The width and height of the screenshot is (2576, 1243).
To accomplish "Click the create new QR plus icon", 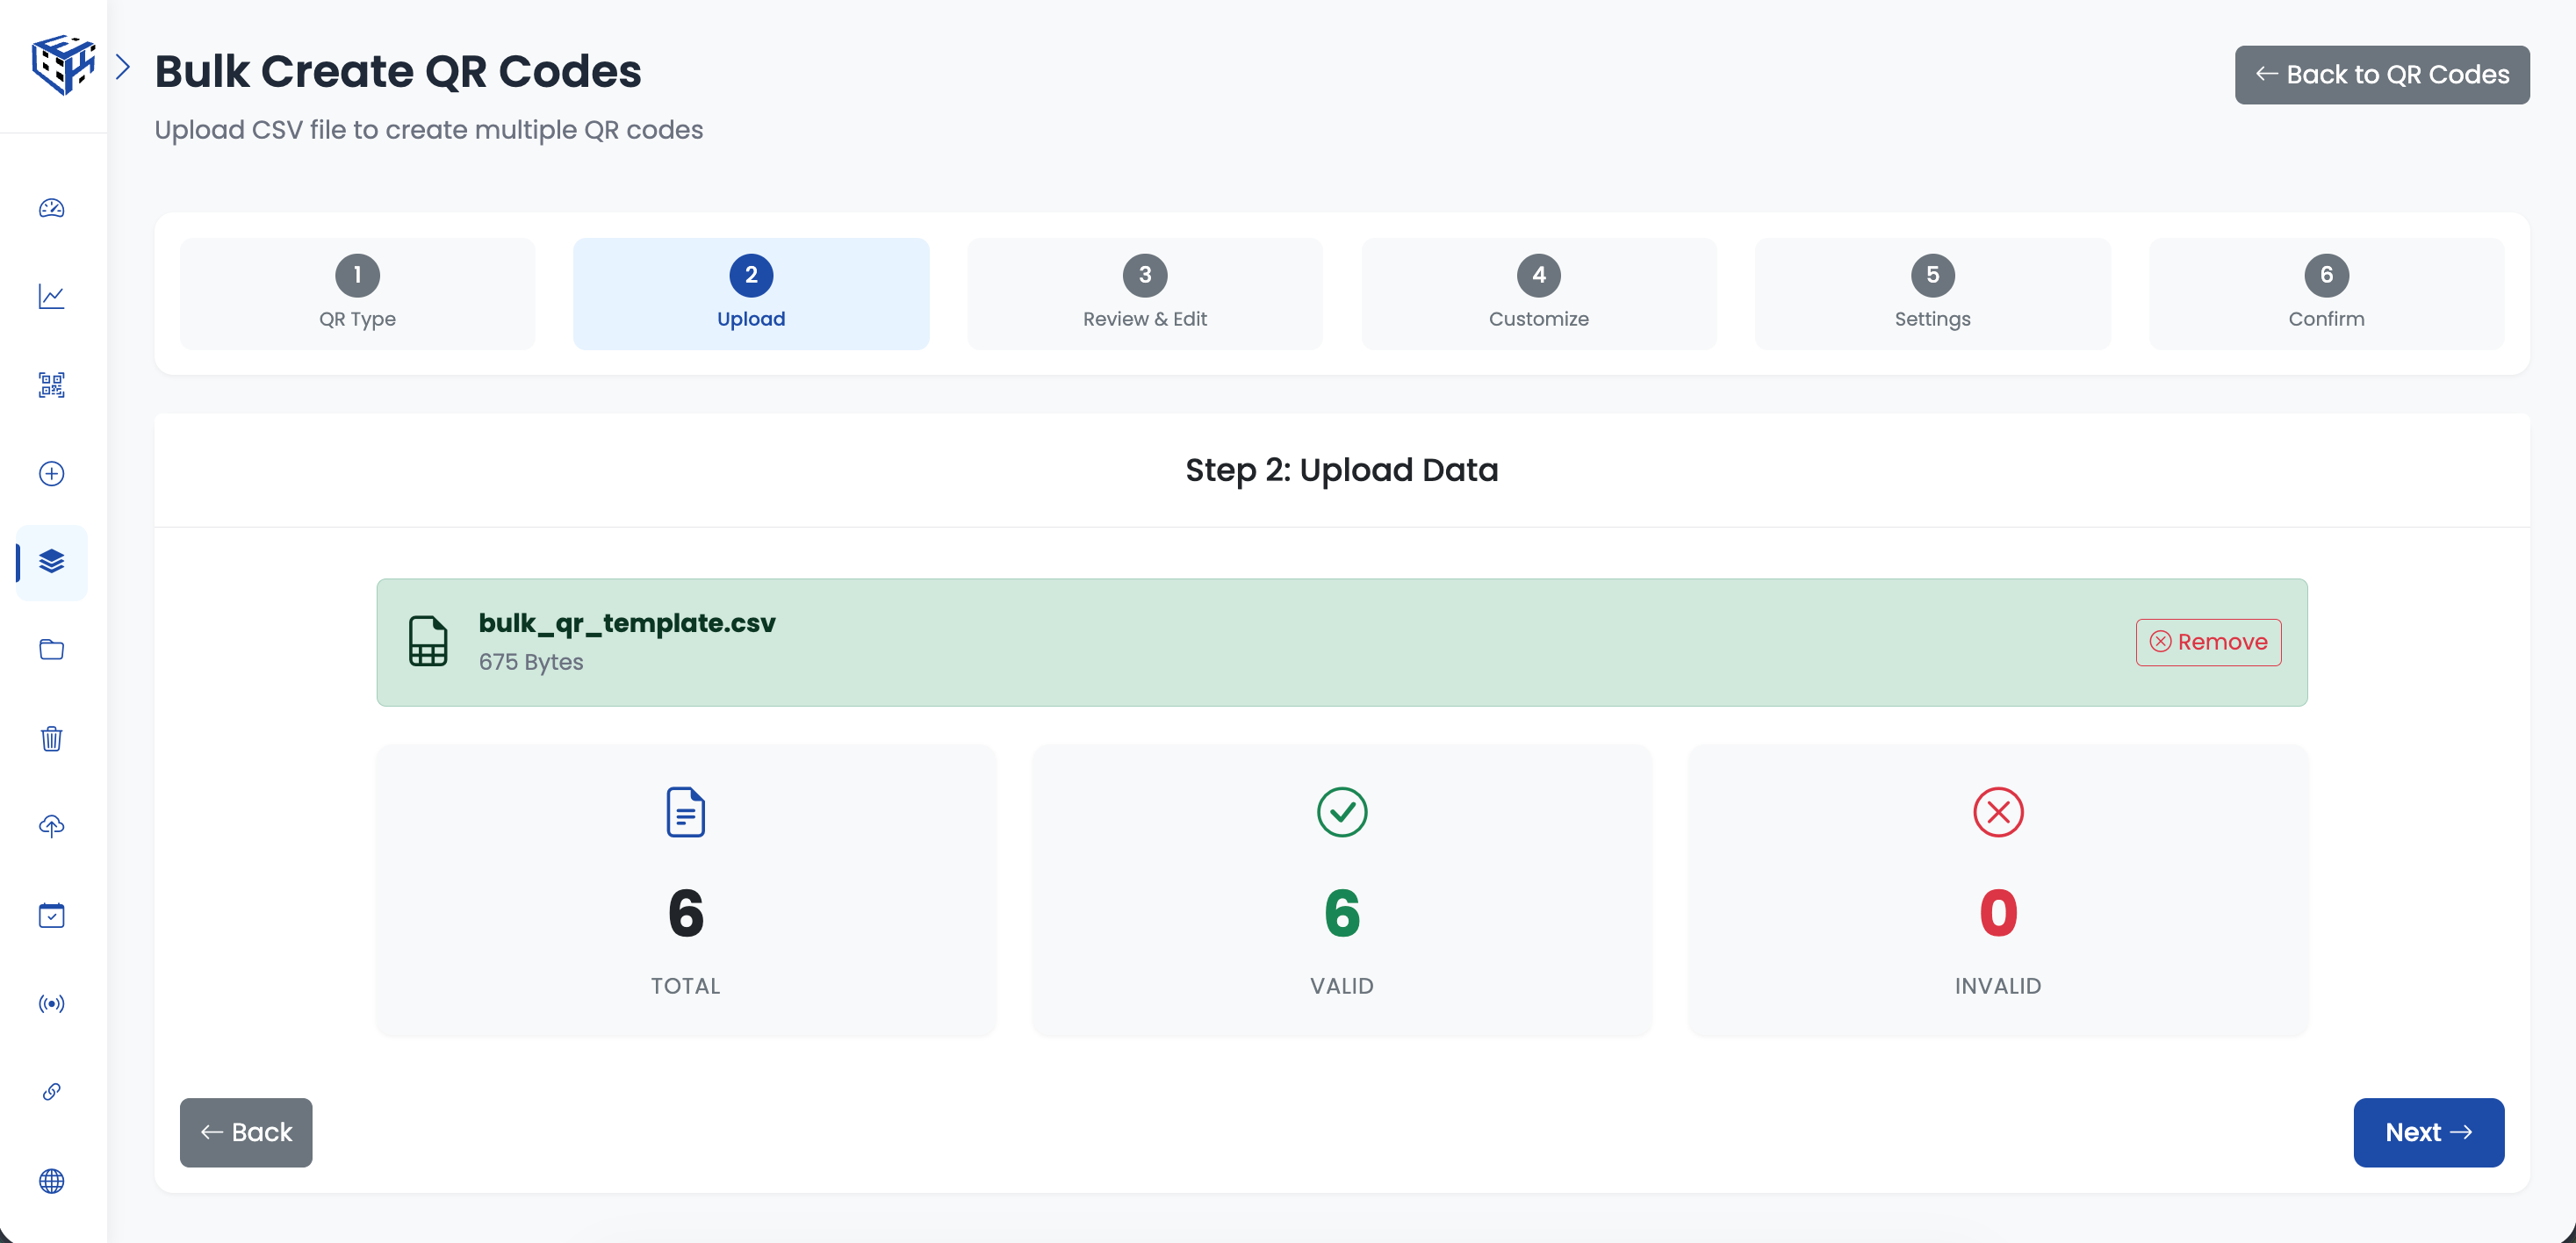I will (50, 474).
